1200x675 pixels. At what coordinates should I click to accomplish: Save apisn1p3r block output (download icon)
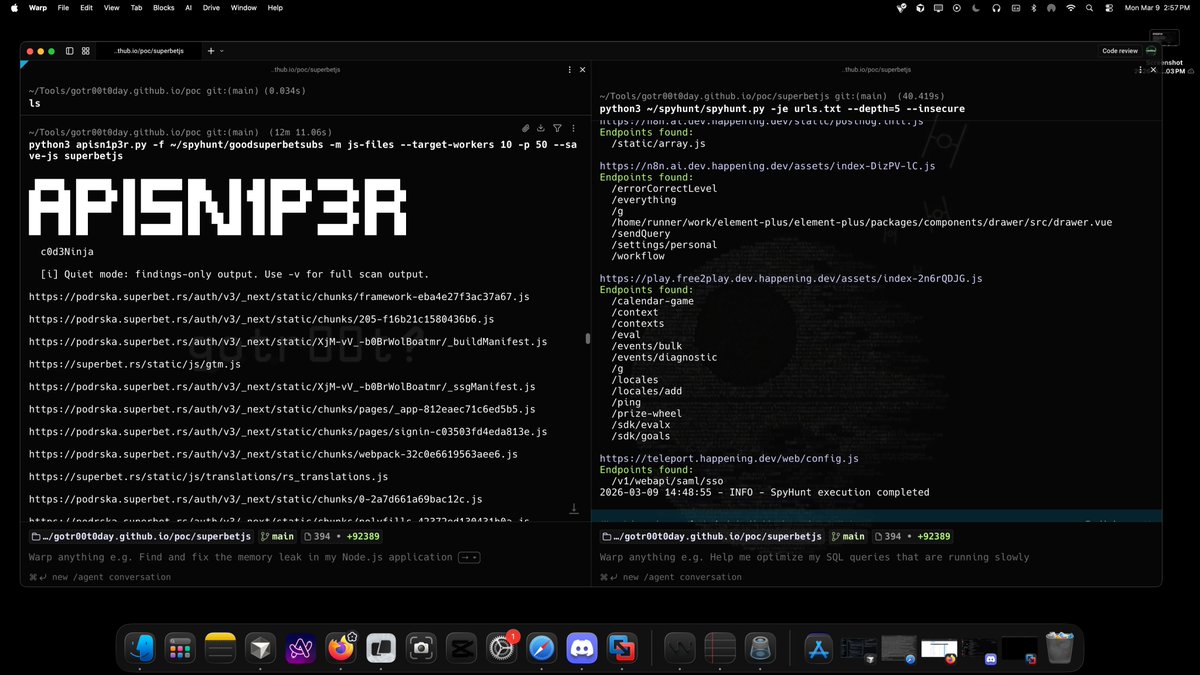coord(542,128)
